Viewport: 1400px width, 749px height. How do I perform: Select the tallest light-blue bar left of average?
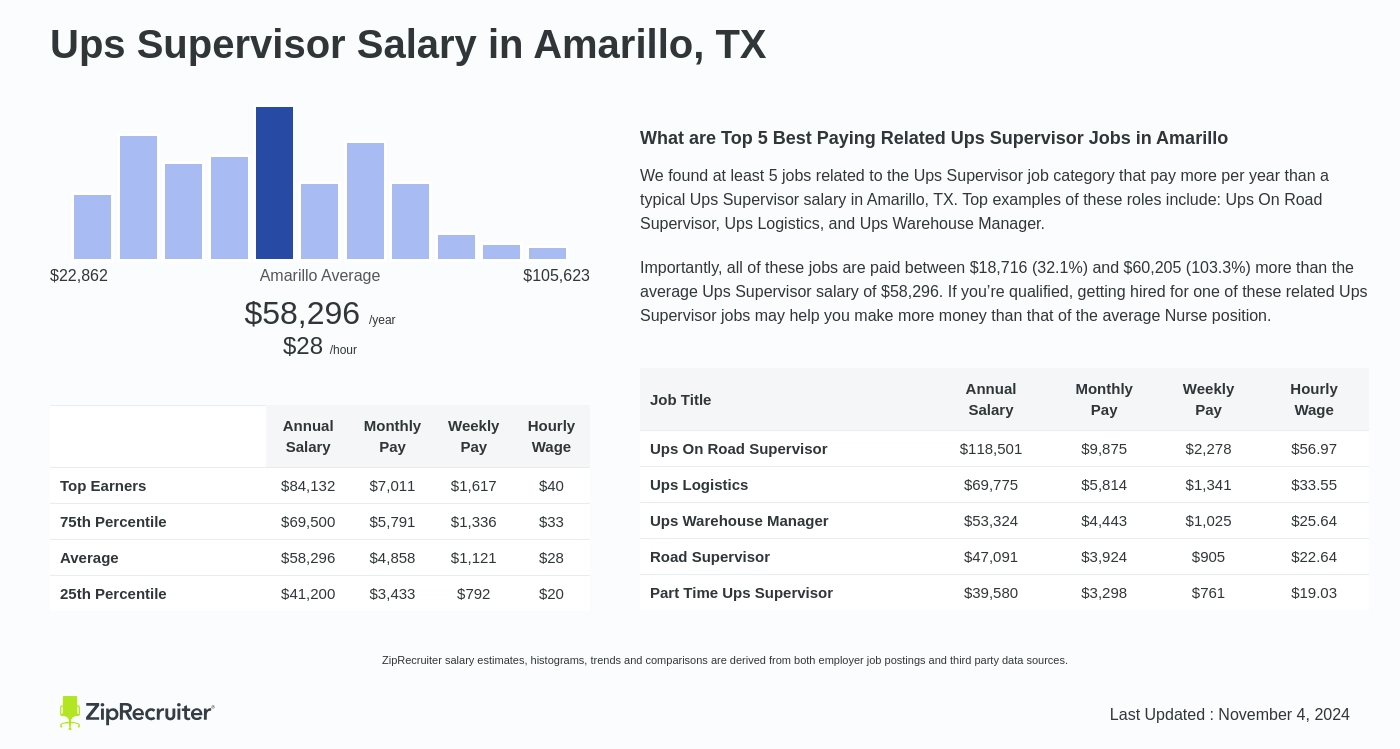(x=138, y=197)
